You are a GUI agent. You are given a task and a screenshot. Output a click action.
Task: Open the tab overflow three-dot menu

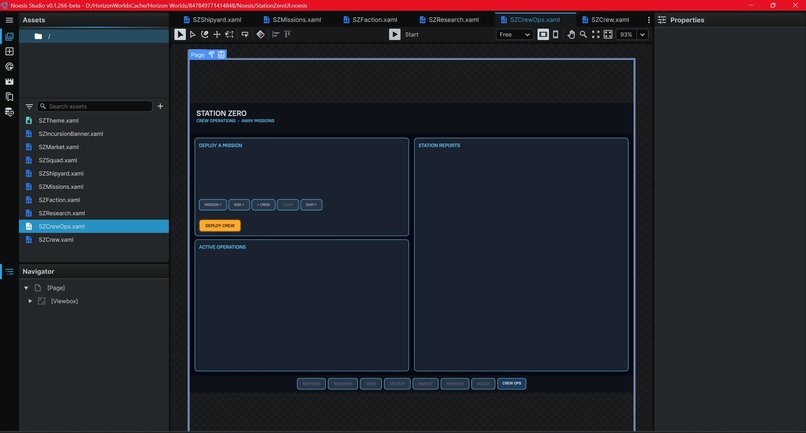(649, 20)
